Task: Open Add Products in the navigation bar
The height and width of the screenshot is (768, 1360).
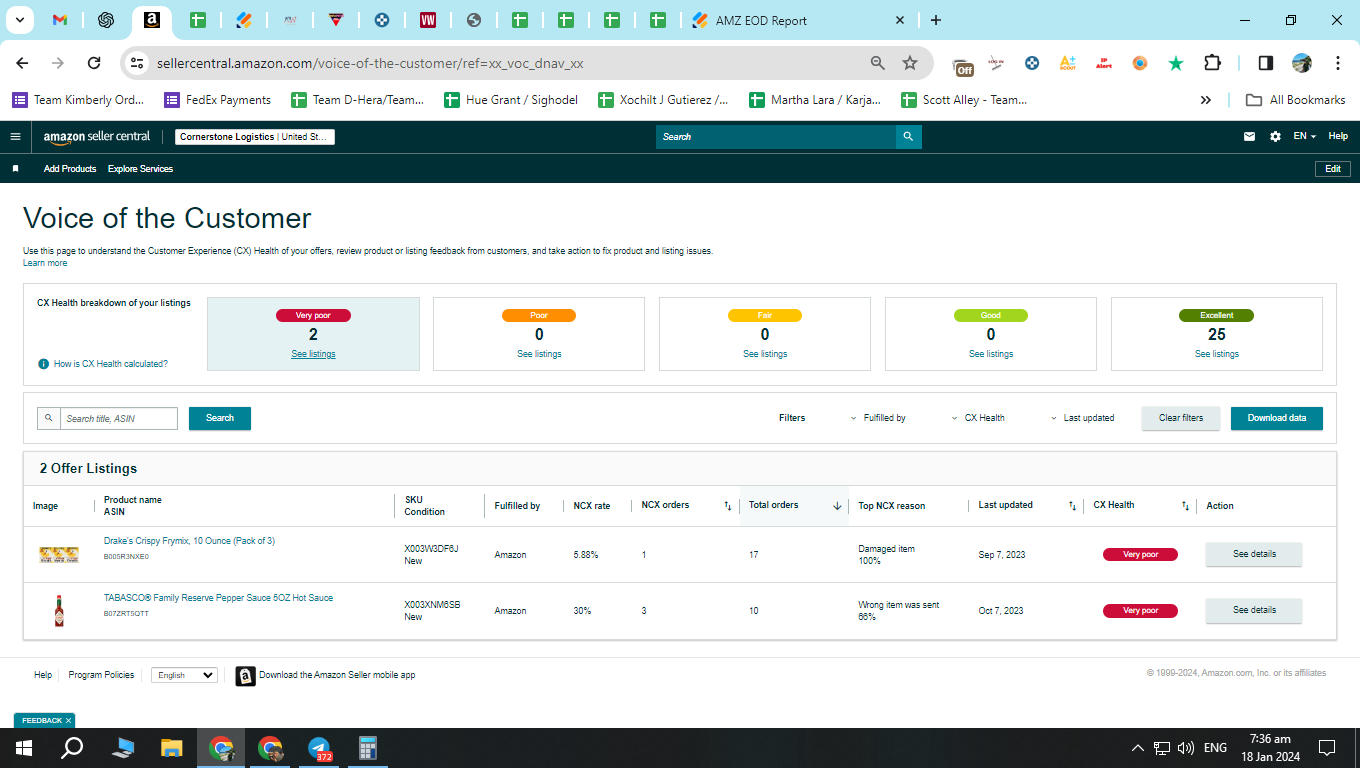Action: point(70,169)
